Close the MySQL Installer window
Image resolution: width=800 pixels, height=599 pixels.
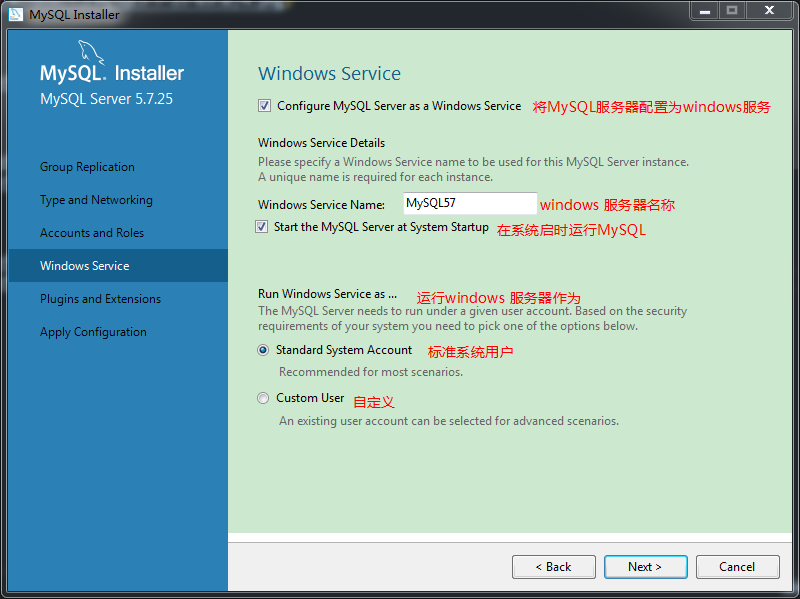tap(768, 11)
